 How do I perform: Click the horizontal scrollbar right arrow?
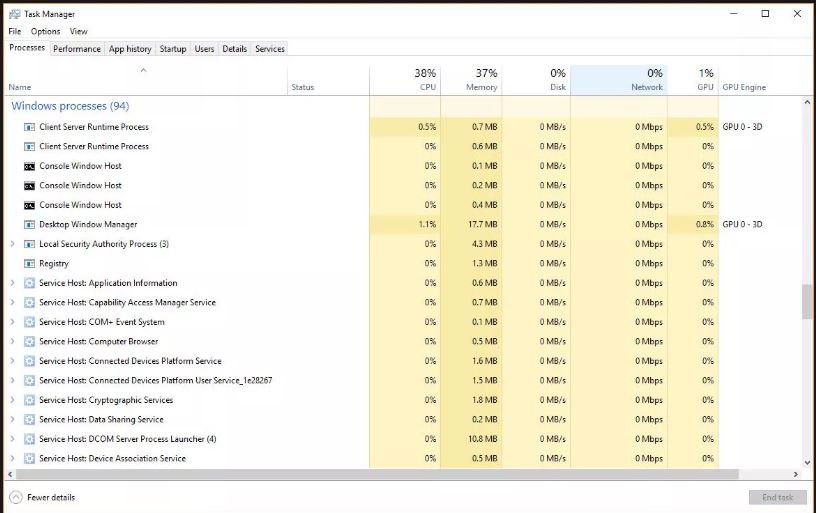[x=796, y=474]
